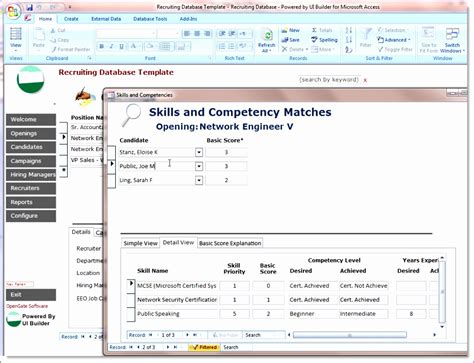Center text in Font group
This screenshot has width=474, height=363.
pos(197,33)
